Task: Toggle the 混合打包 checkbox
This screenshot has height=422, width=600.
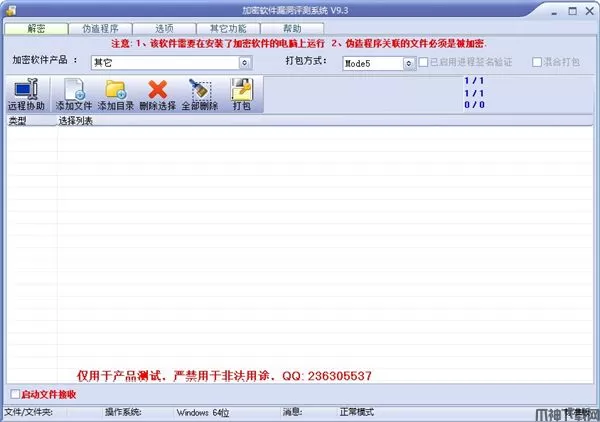Action: [537, 62]
